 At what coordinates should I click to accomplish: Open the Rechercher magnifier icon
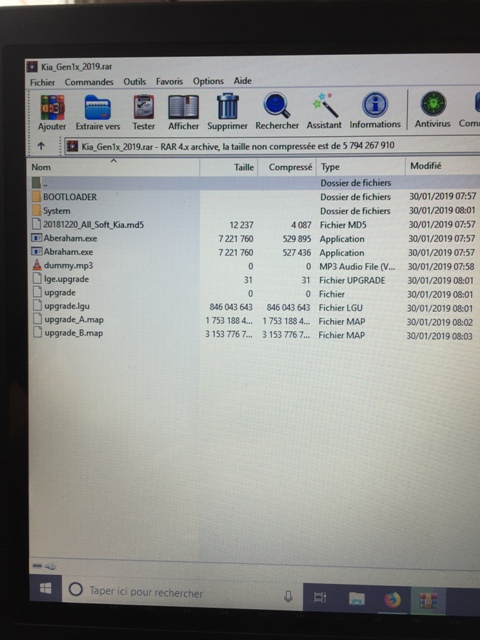[x=277, y=105]
